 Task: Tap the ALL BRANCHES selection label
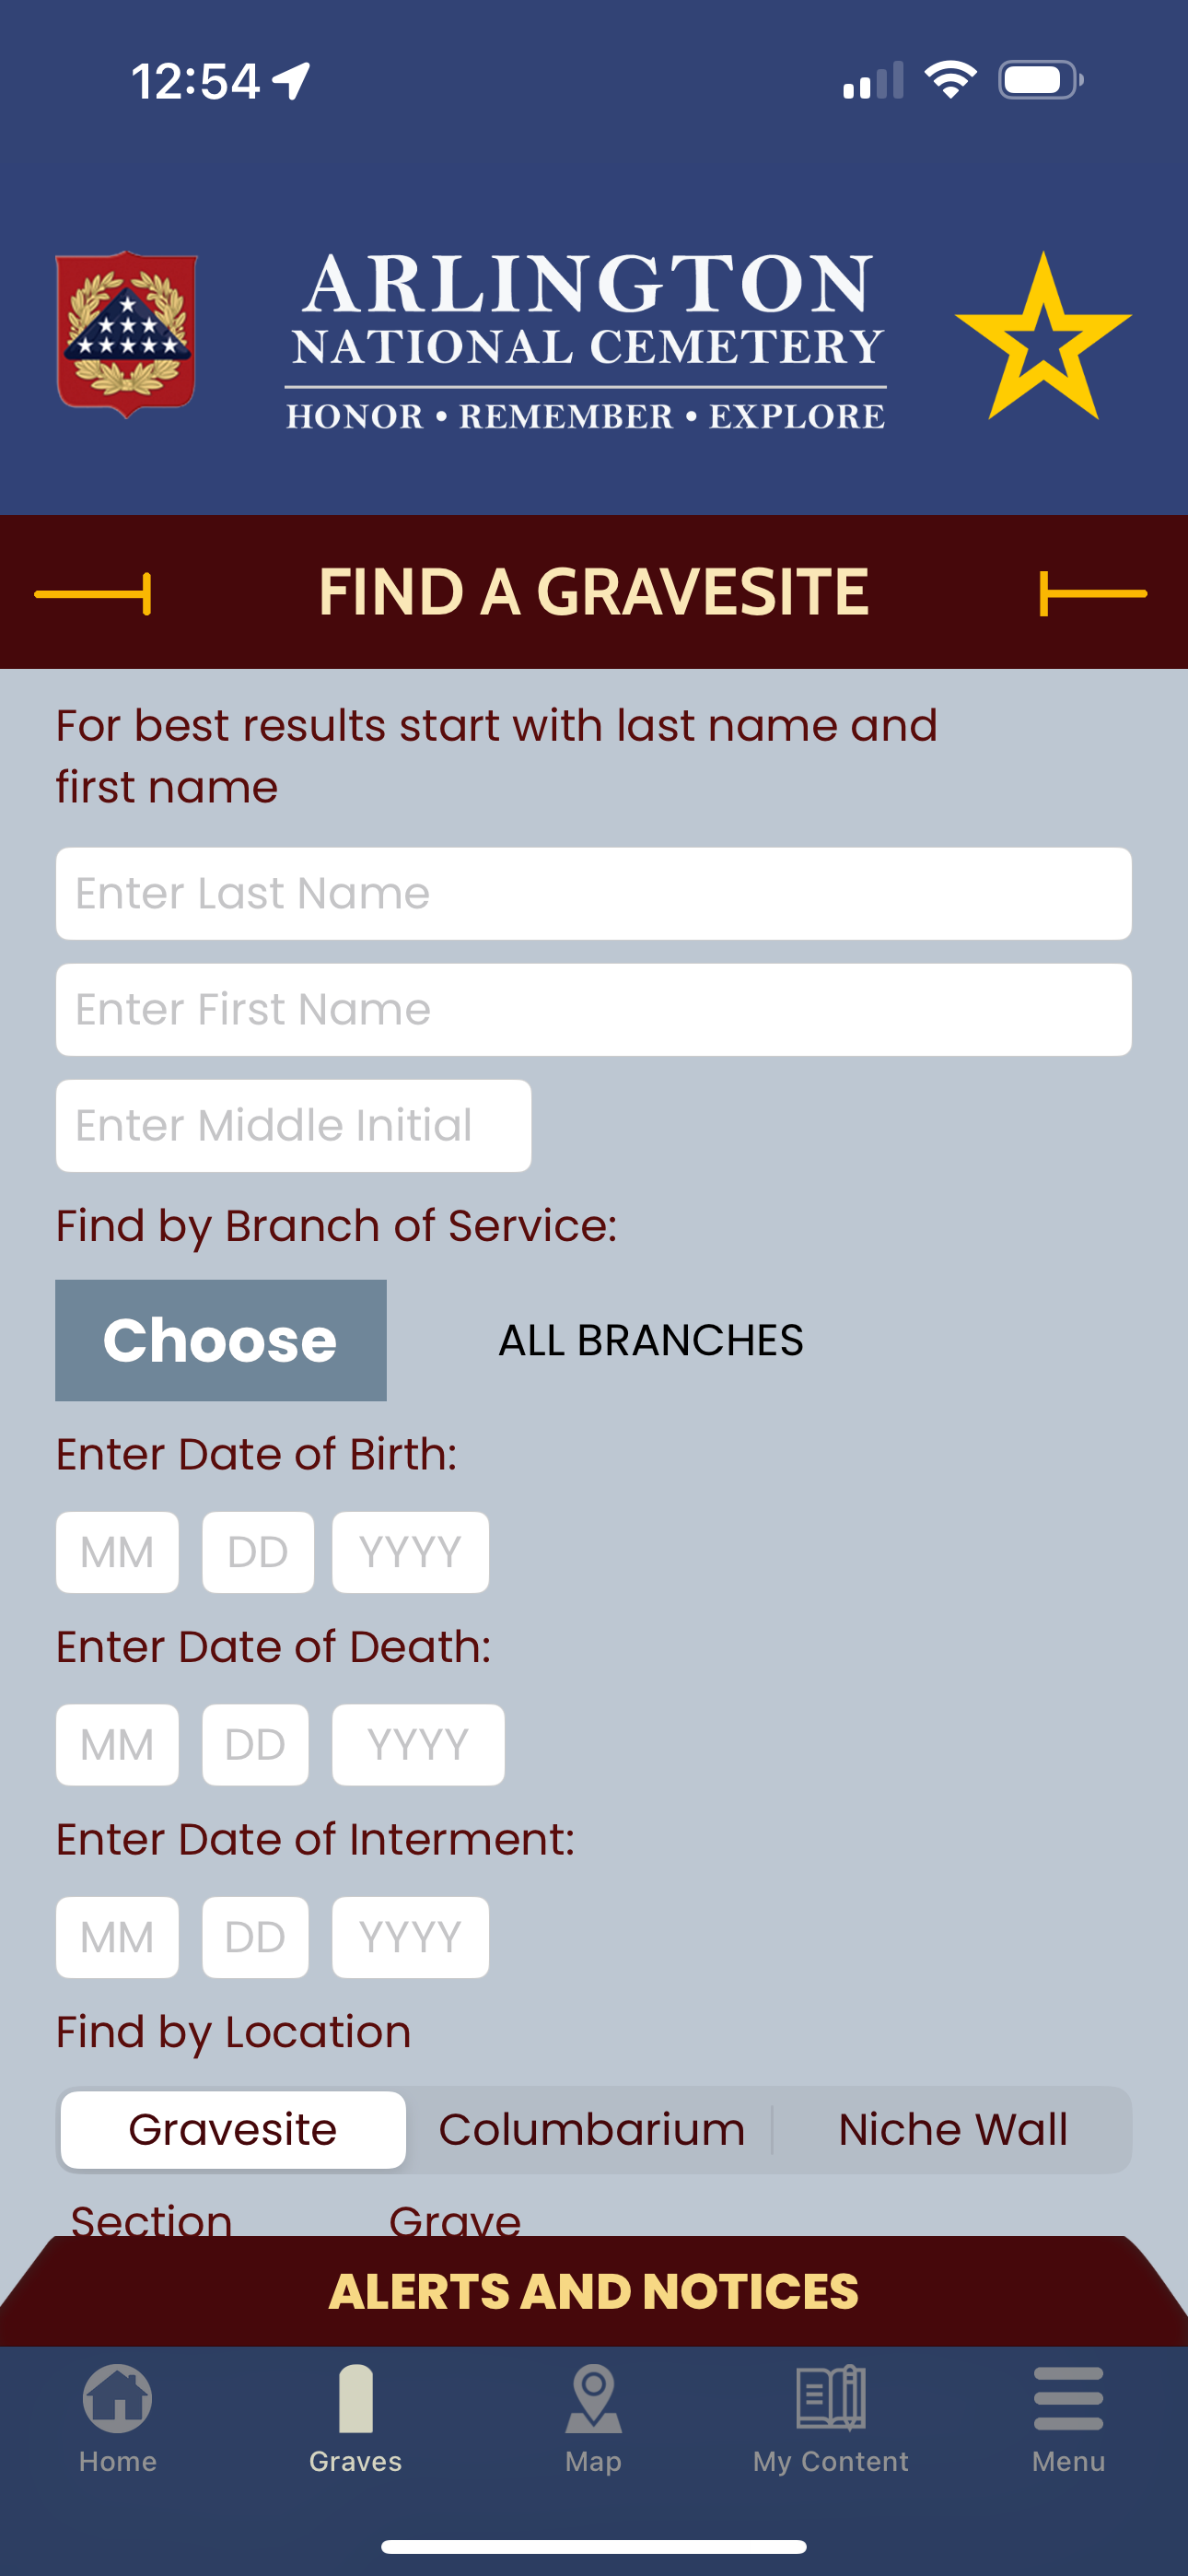pos(651,1340)
